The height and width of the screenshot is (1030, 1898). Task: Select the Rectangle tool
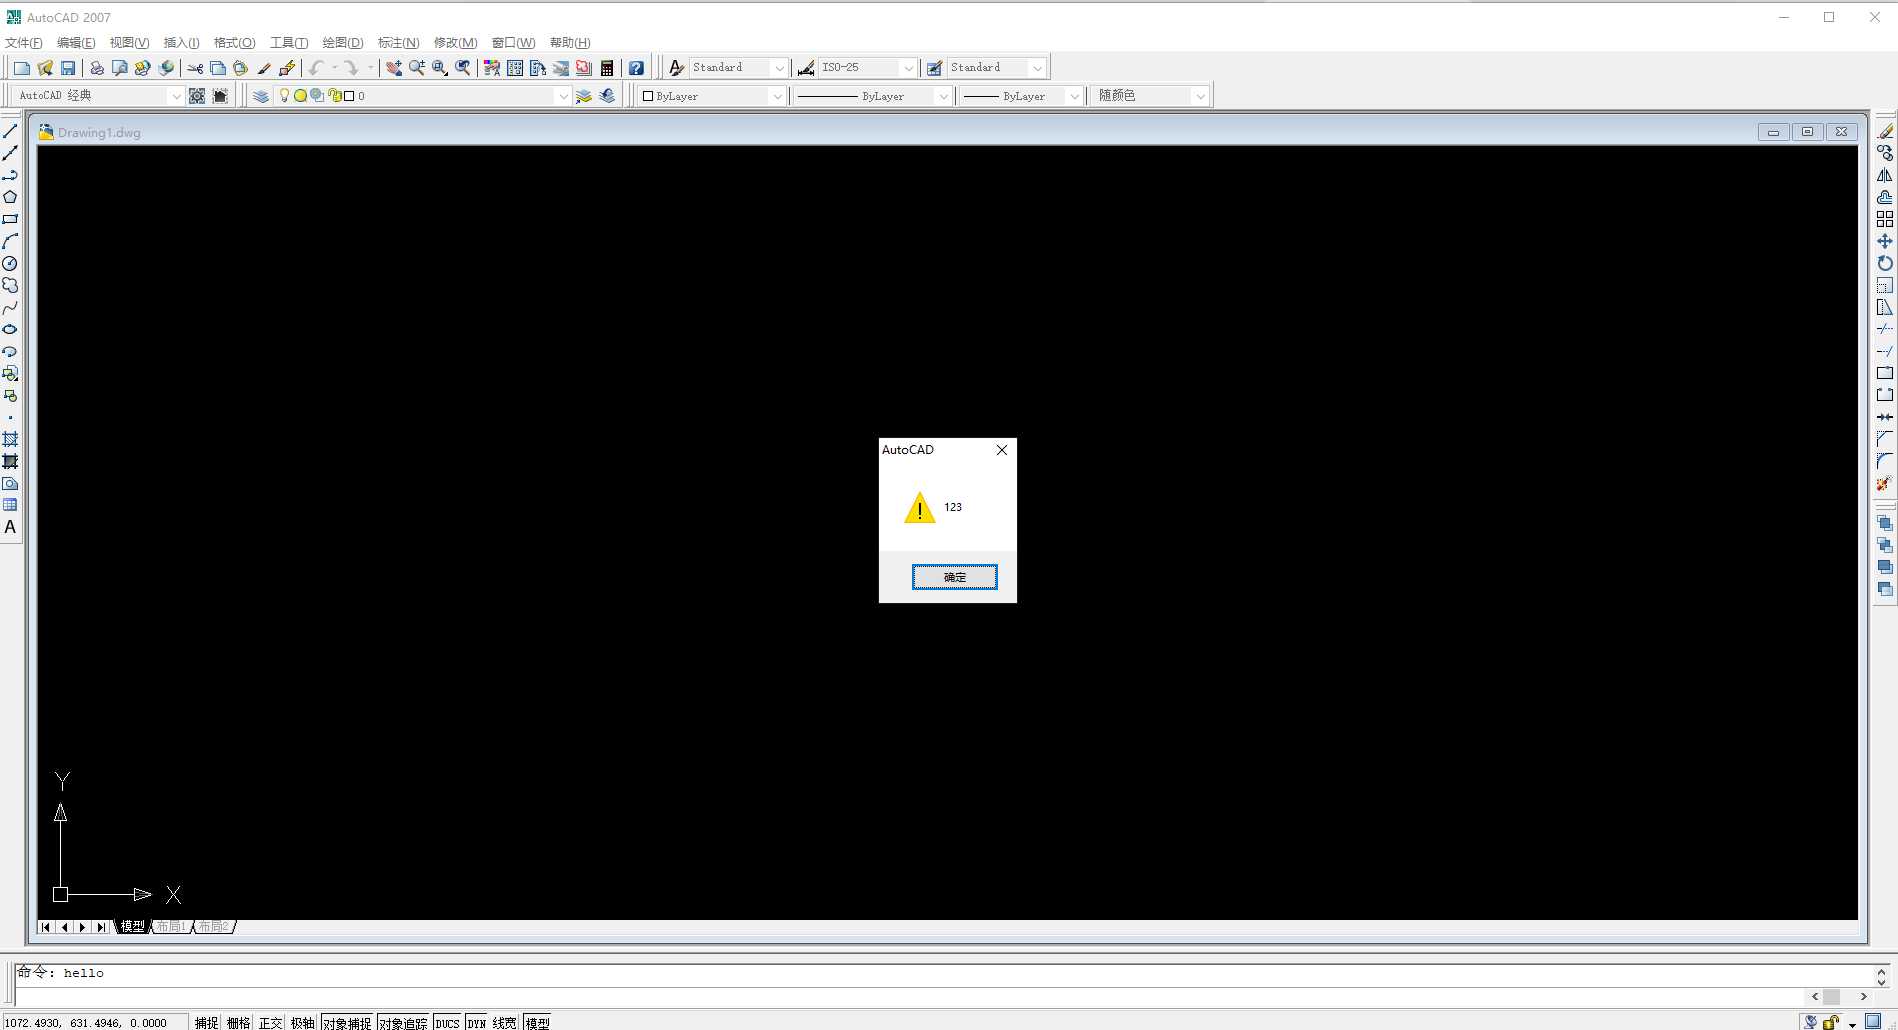coord(10,219)
